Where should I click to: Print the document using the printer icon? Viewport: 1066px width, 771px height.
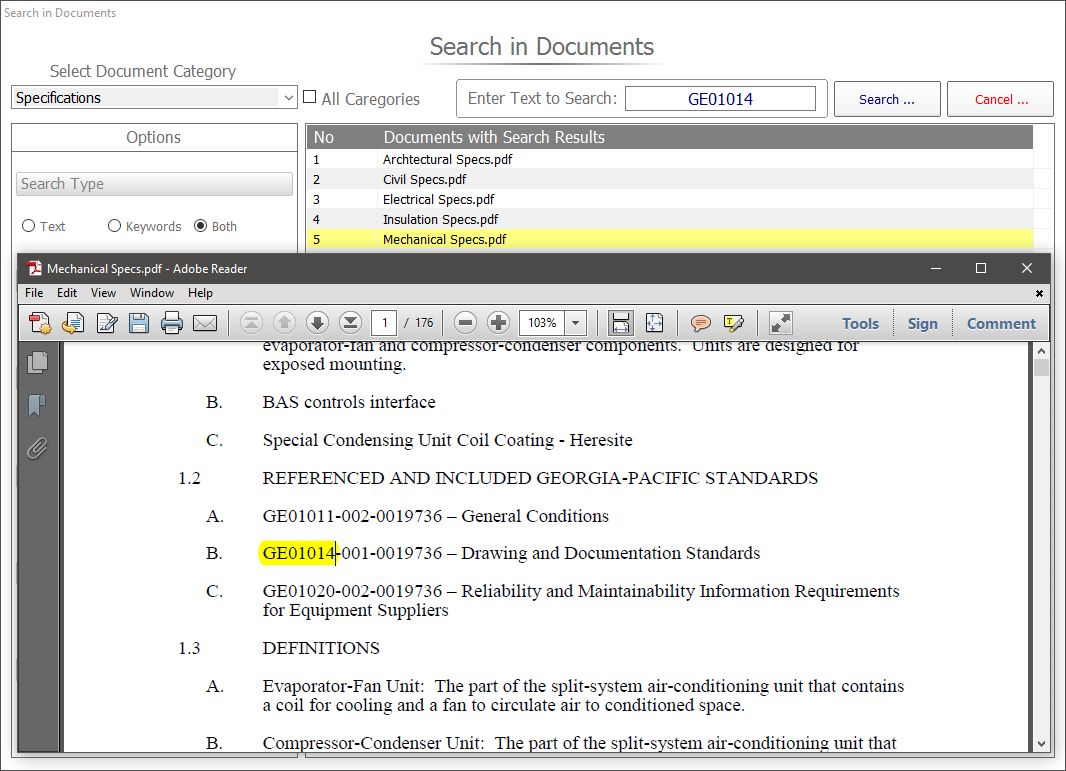point(172,323)
